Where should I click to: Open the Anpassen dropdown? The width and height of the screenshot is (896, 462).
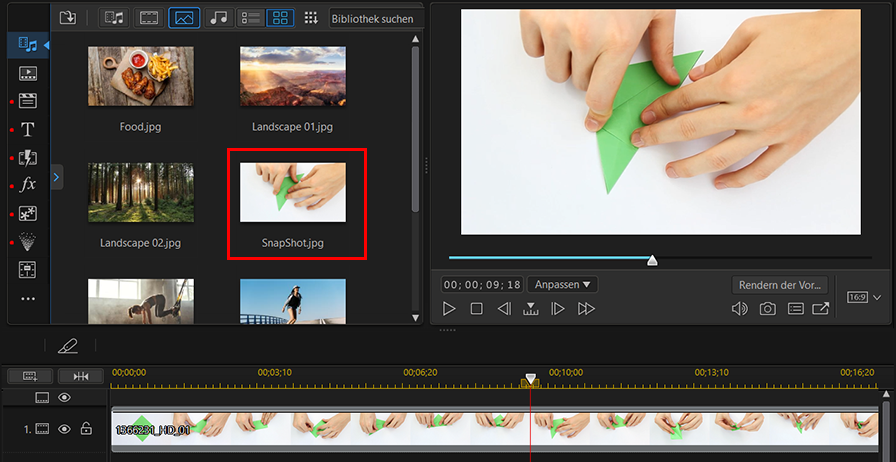coord(562,284)
